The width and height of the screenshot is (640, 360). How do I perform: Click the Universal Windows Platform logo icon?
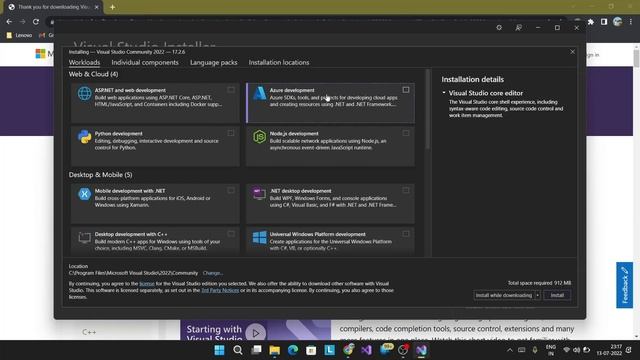click(259, 237)
